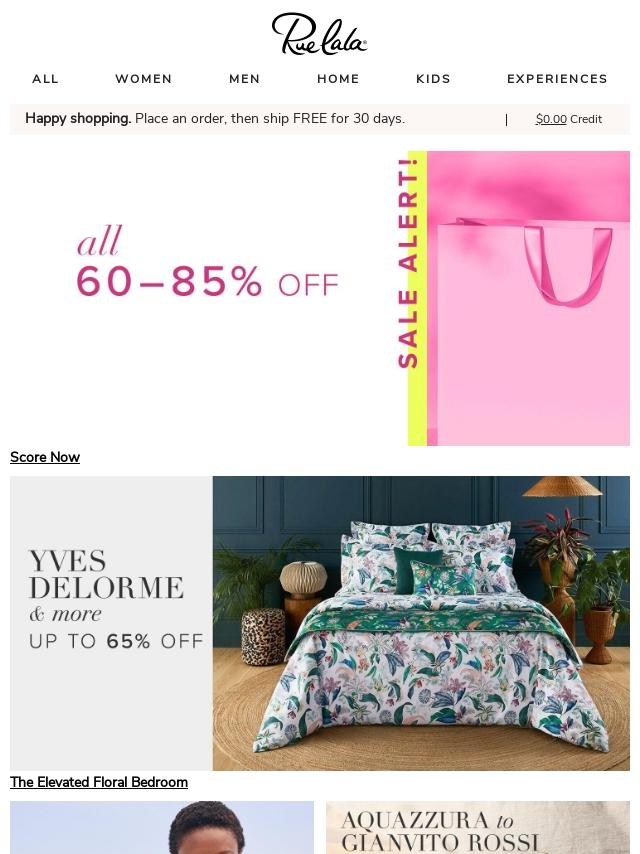Open The Elevated Floral Bedroom link
640x854 pixels.
click(x=99, y=782)
